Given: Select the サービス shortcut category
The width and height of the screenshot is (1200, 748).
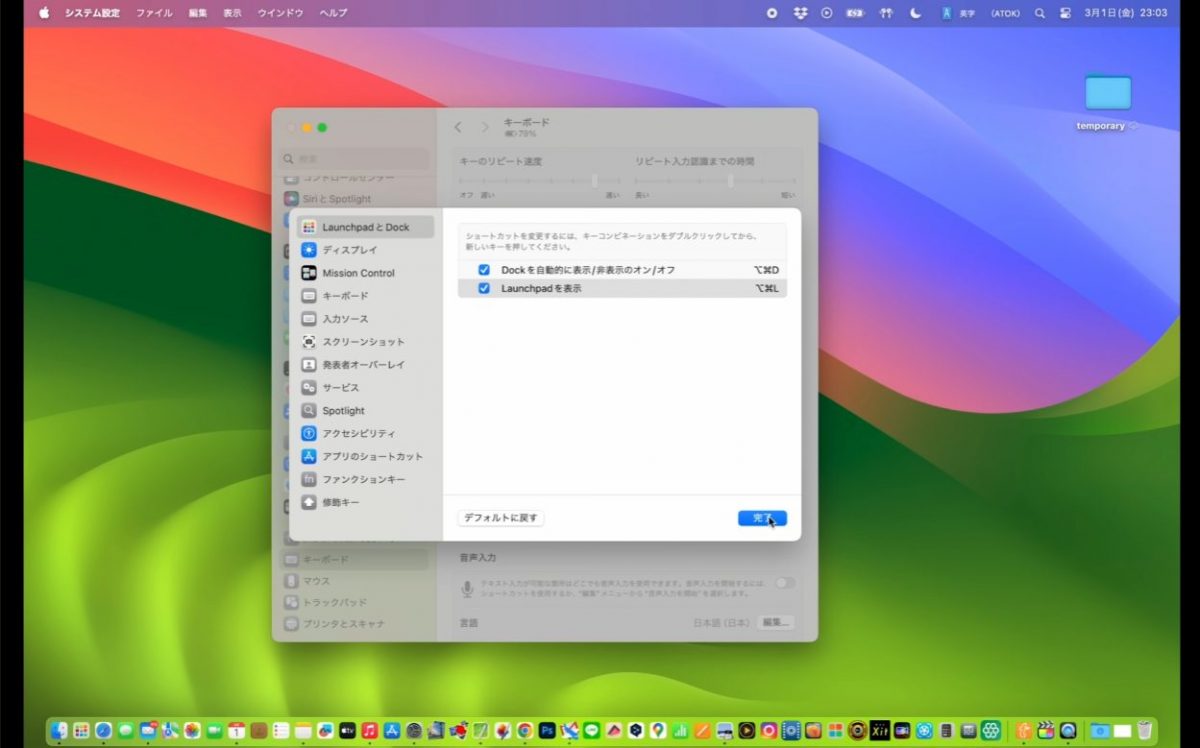Looking at the screenshot, I should tap(366, 388).
